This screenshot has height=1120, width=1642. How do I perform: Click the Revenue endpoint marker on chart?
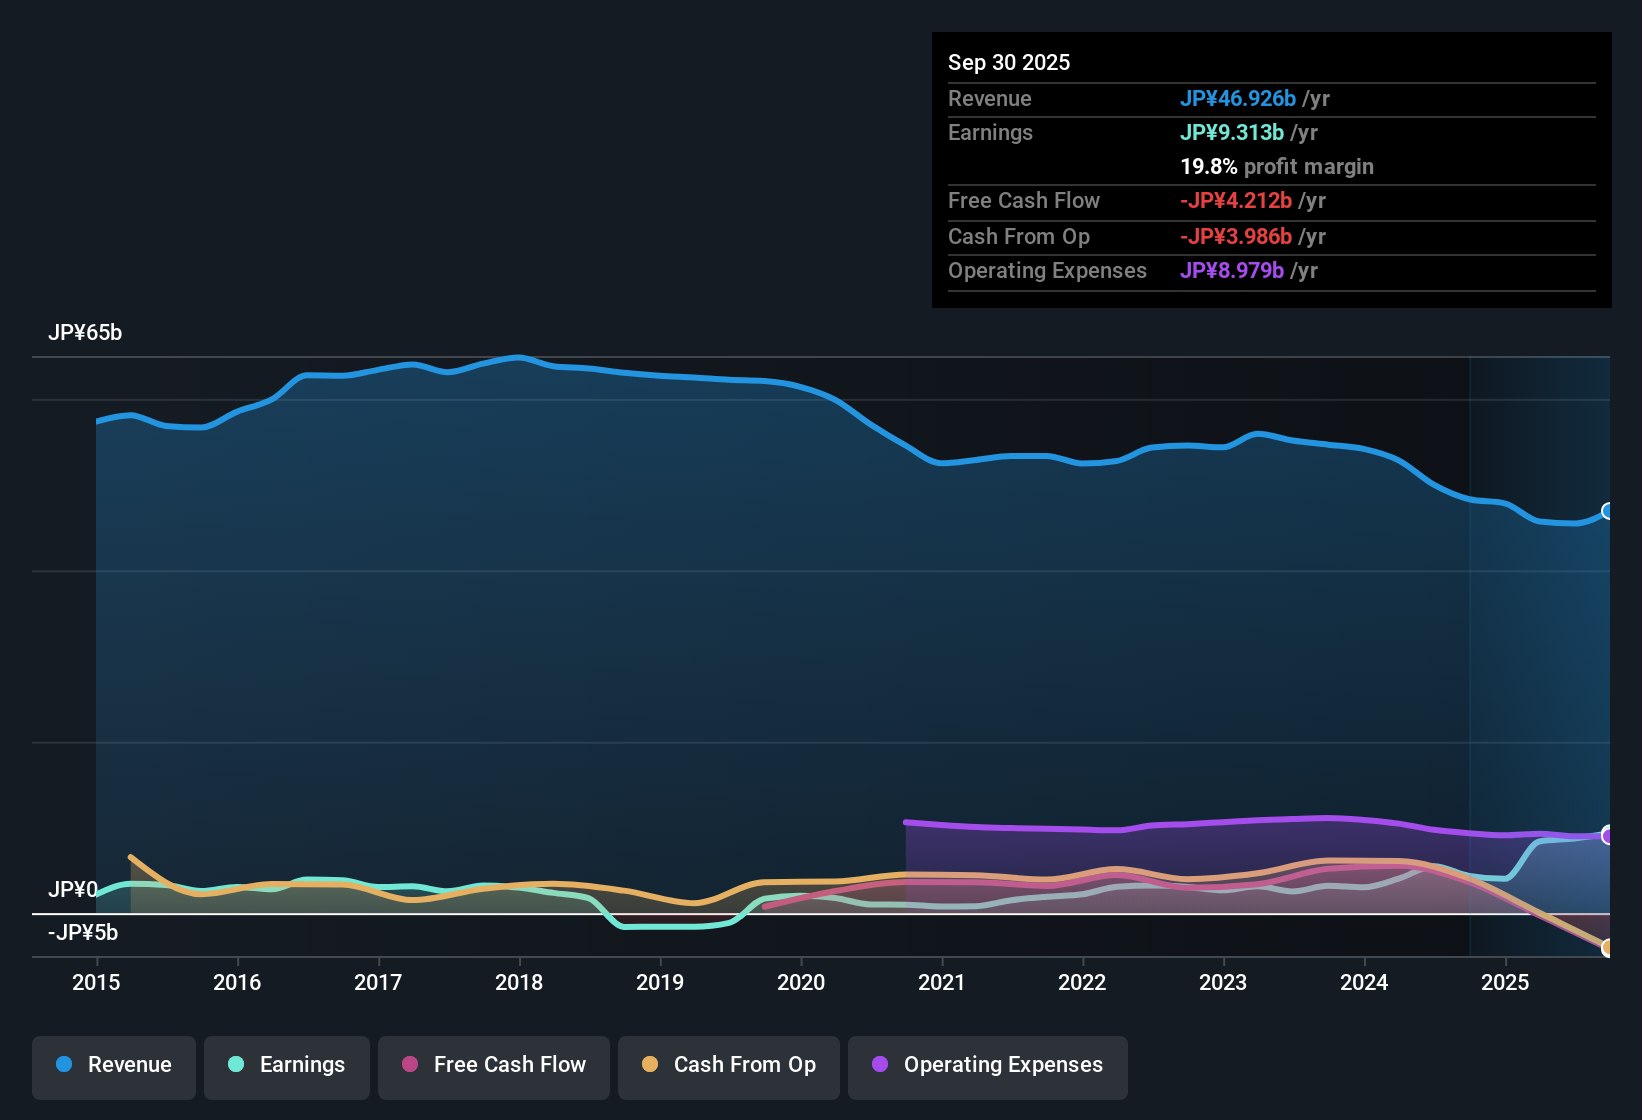tap(1608, 512)
